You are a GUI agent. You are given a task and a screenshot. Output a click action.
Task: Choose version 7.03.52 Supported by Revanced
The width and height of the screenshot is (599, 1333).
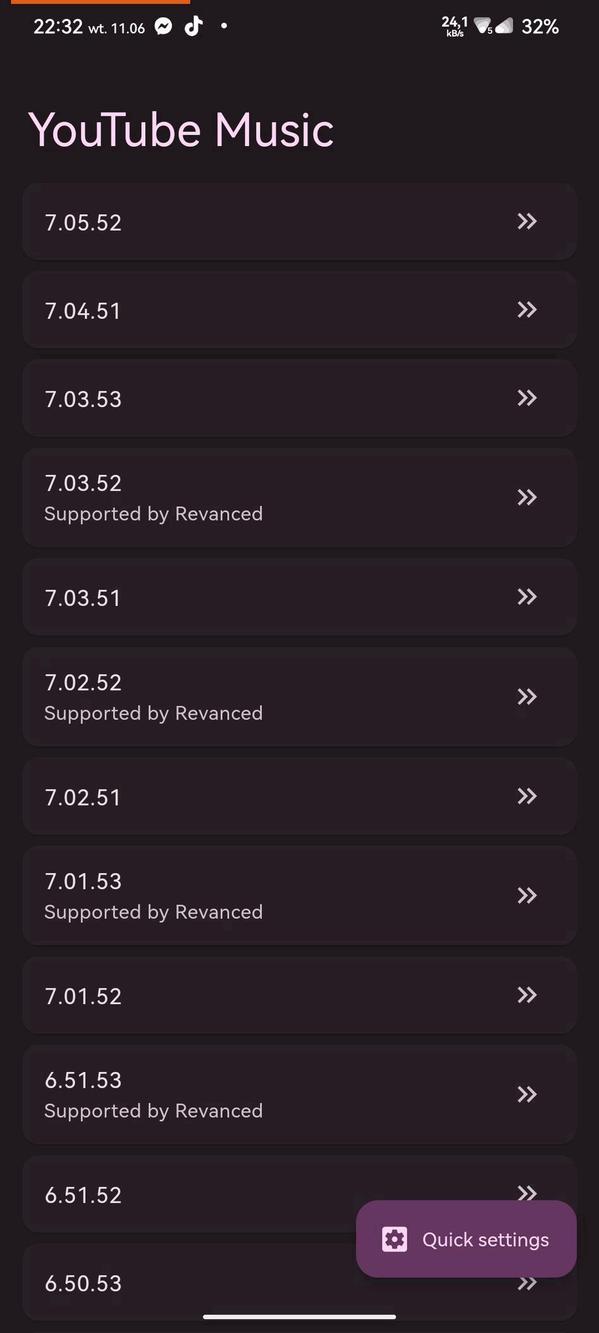pyautogui.click(x=299, y=497)
